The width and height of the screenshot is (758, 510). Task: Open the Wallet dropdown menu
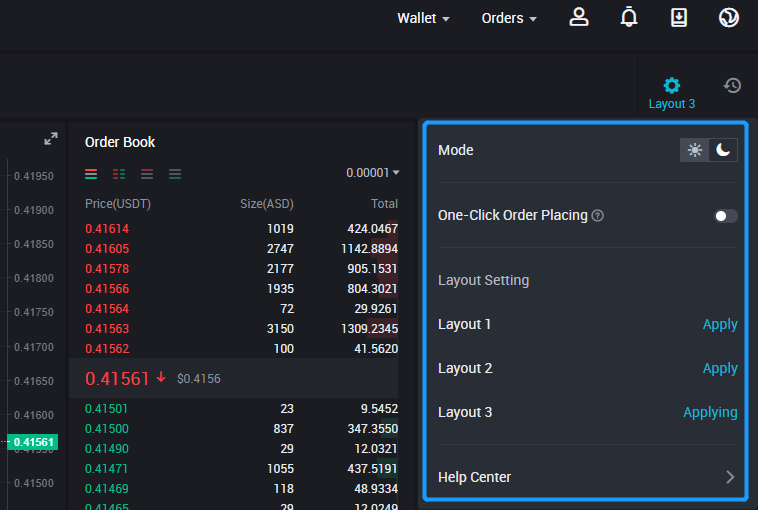423,18
